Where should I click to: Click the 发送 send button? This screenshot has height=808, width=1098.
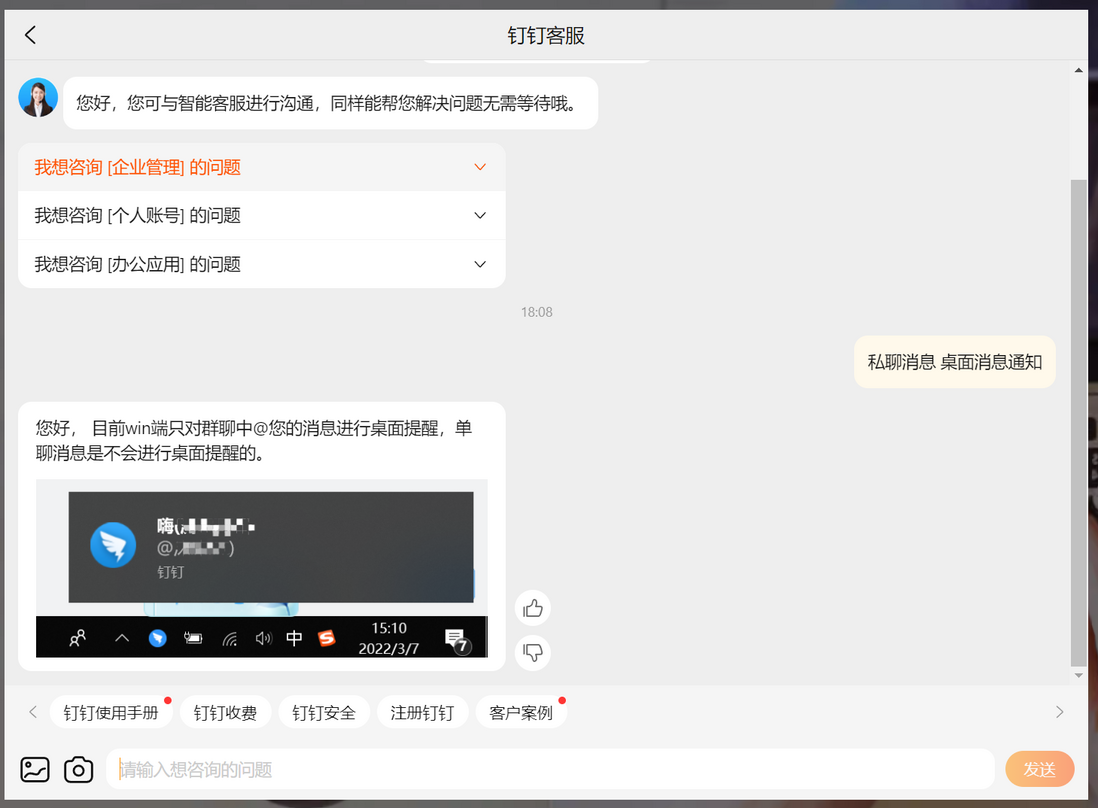[1040, 769]
